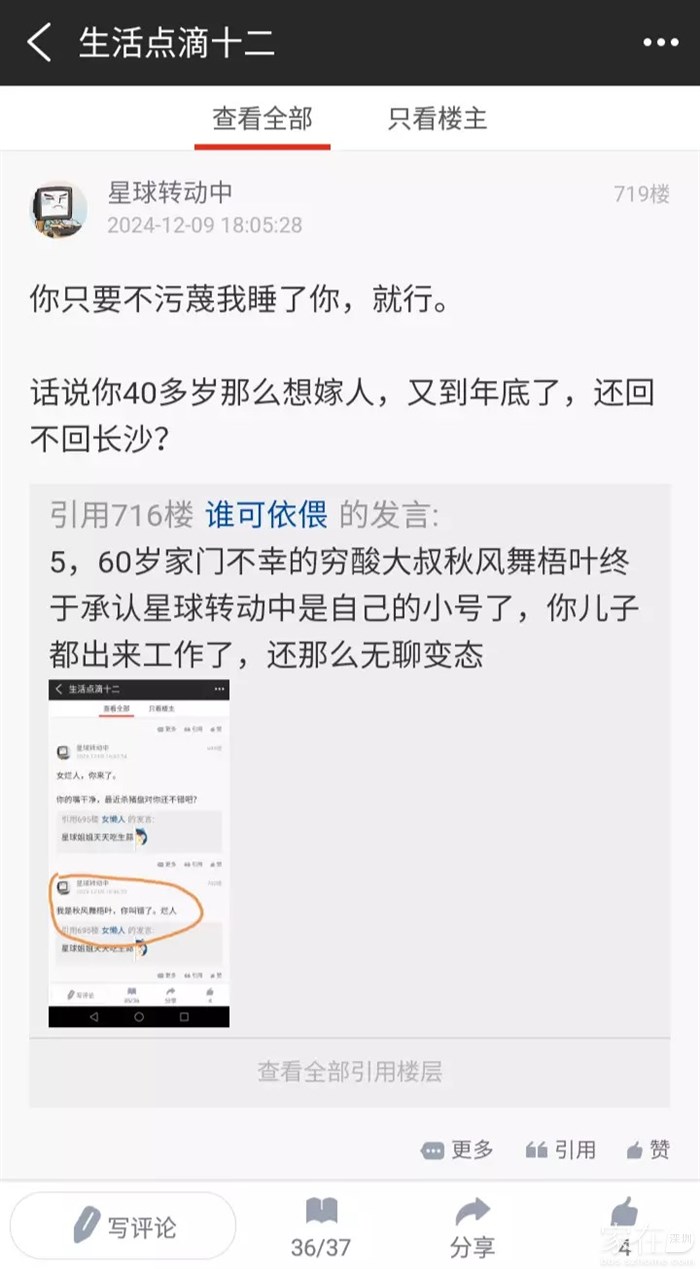Viewport: 700px width, 1269px height.
Task: Tap the 分享 share arrow icon
Action: click(x=472, y=1213)
